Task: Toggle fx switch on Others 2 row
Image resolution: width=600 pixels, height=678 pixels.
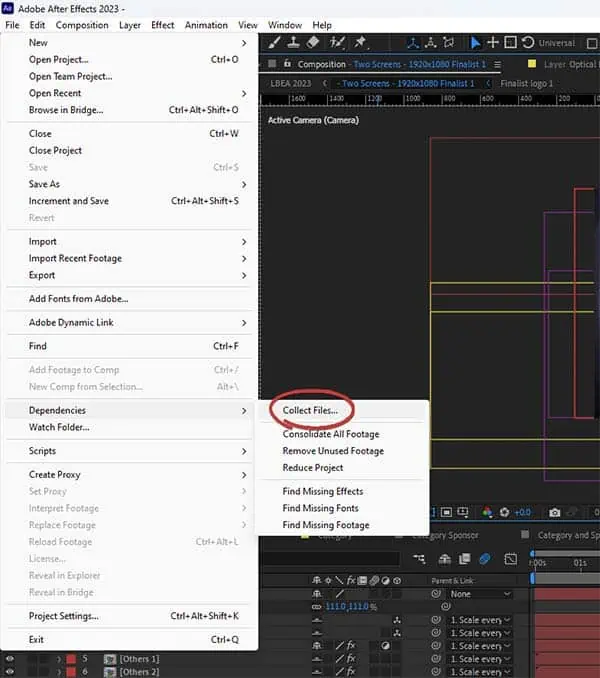Action: tap(351, 671)
